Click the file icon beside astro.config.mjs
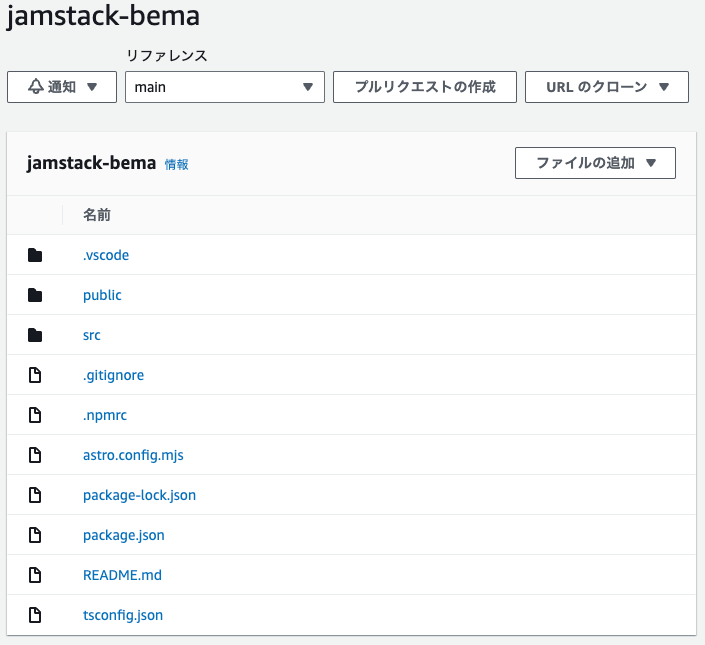The image size is (705, 645). tap(36, 455)
